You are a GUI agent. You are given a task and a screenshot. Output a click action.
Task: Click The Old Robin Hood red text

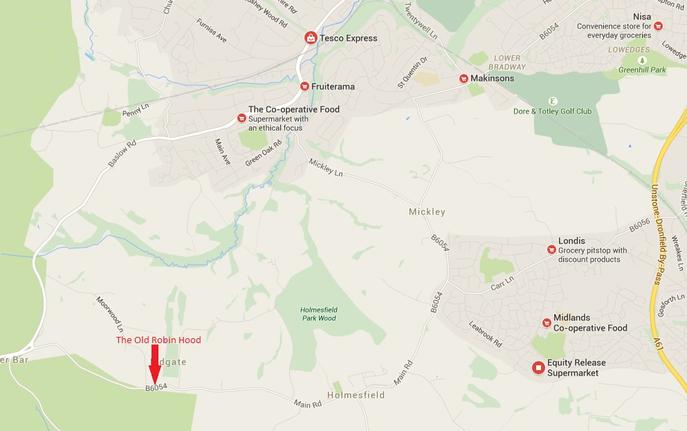click(x=159, y=340)
